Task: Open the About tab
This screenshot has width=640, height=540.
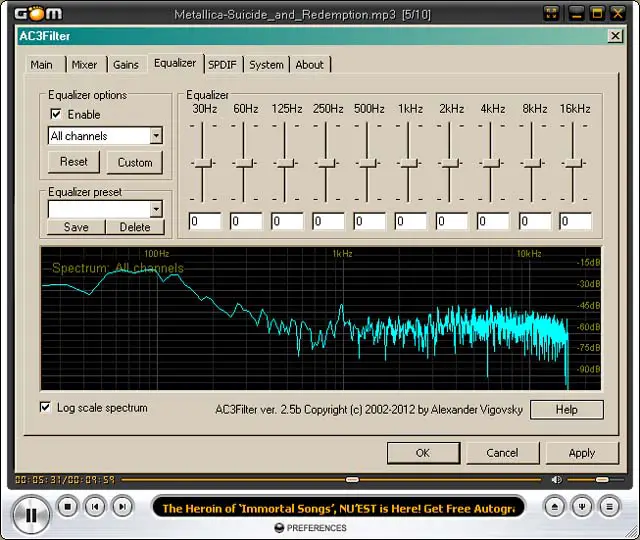Action: [x=309, y=65]
